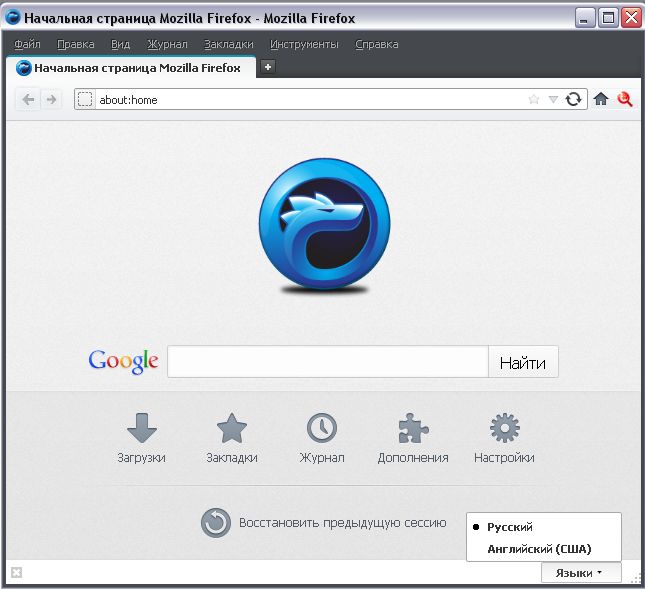Screen dimensions: 645x590
Task: Open the Инструменты menu
Action: coord(304,44)
